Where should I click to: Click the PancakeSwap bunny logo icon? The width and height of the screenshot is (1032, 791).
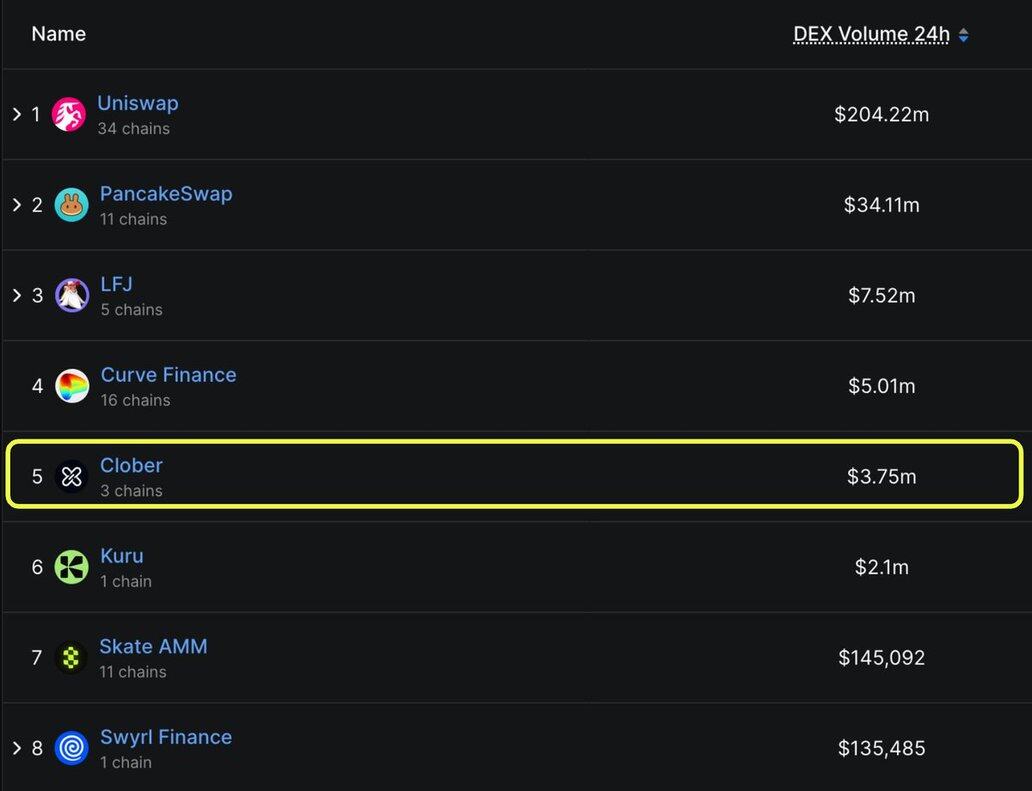pos(71,205)
